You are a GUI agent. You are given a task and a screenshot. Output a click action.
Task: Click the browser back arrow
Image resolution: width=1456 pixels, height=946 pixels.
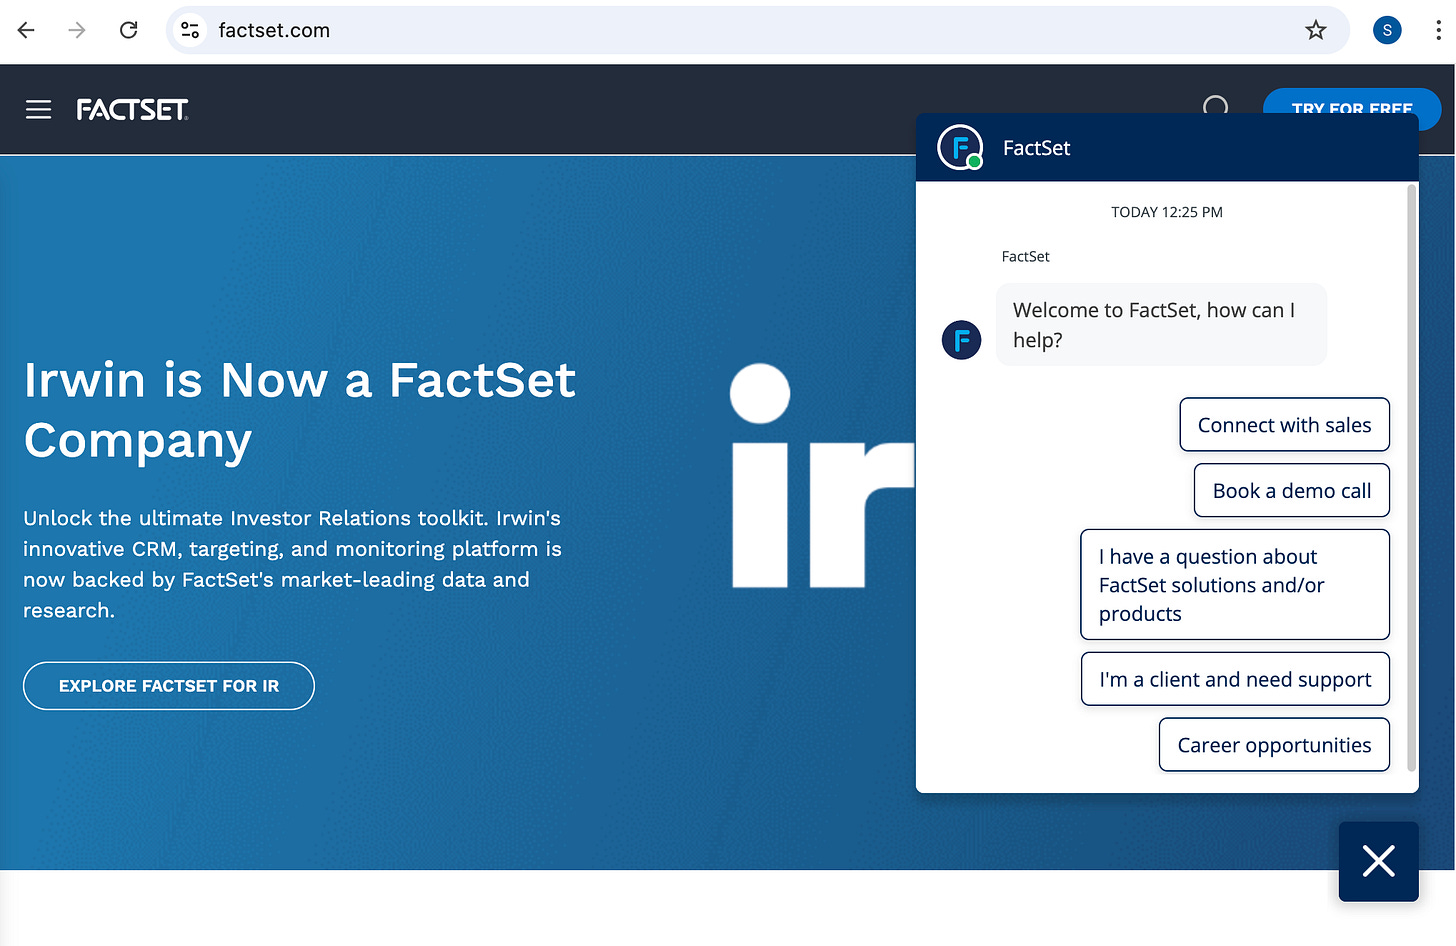(x=26, y=30)
